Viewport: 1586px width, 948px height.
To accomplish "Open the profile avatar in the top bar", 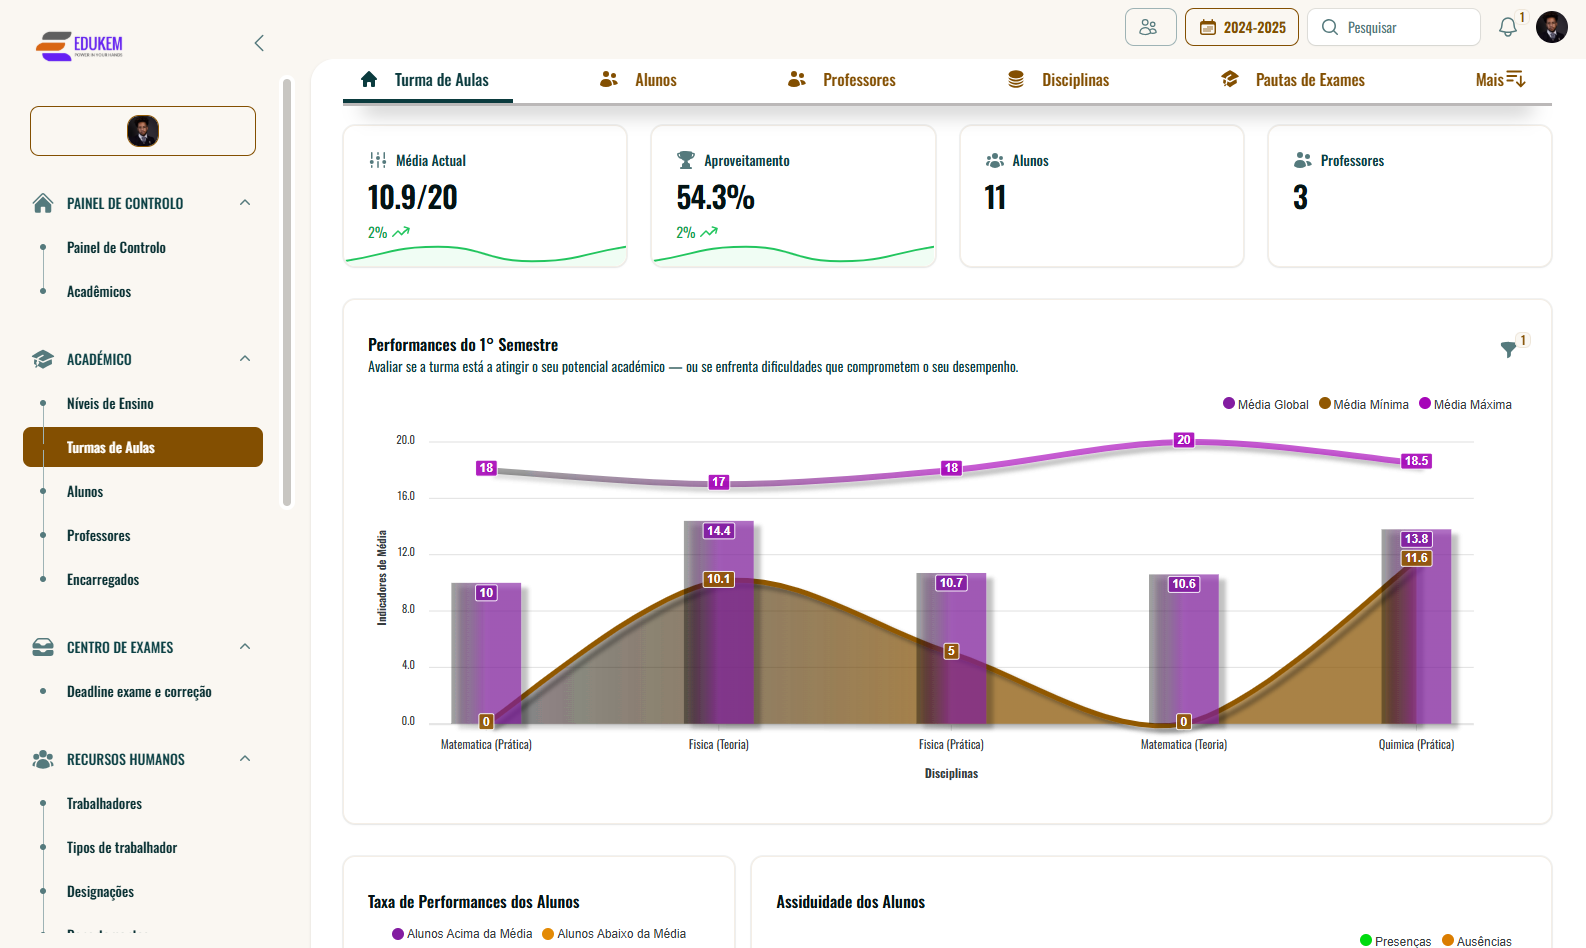I will click(1551, 27).
